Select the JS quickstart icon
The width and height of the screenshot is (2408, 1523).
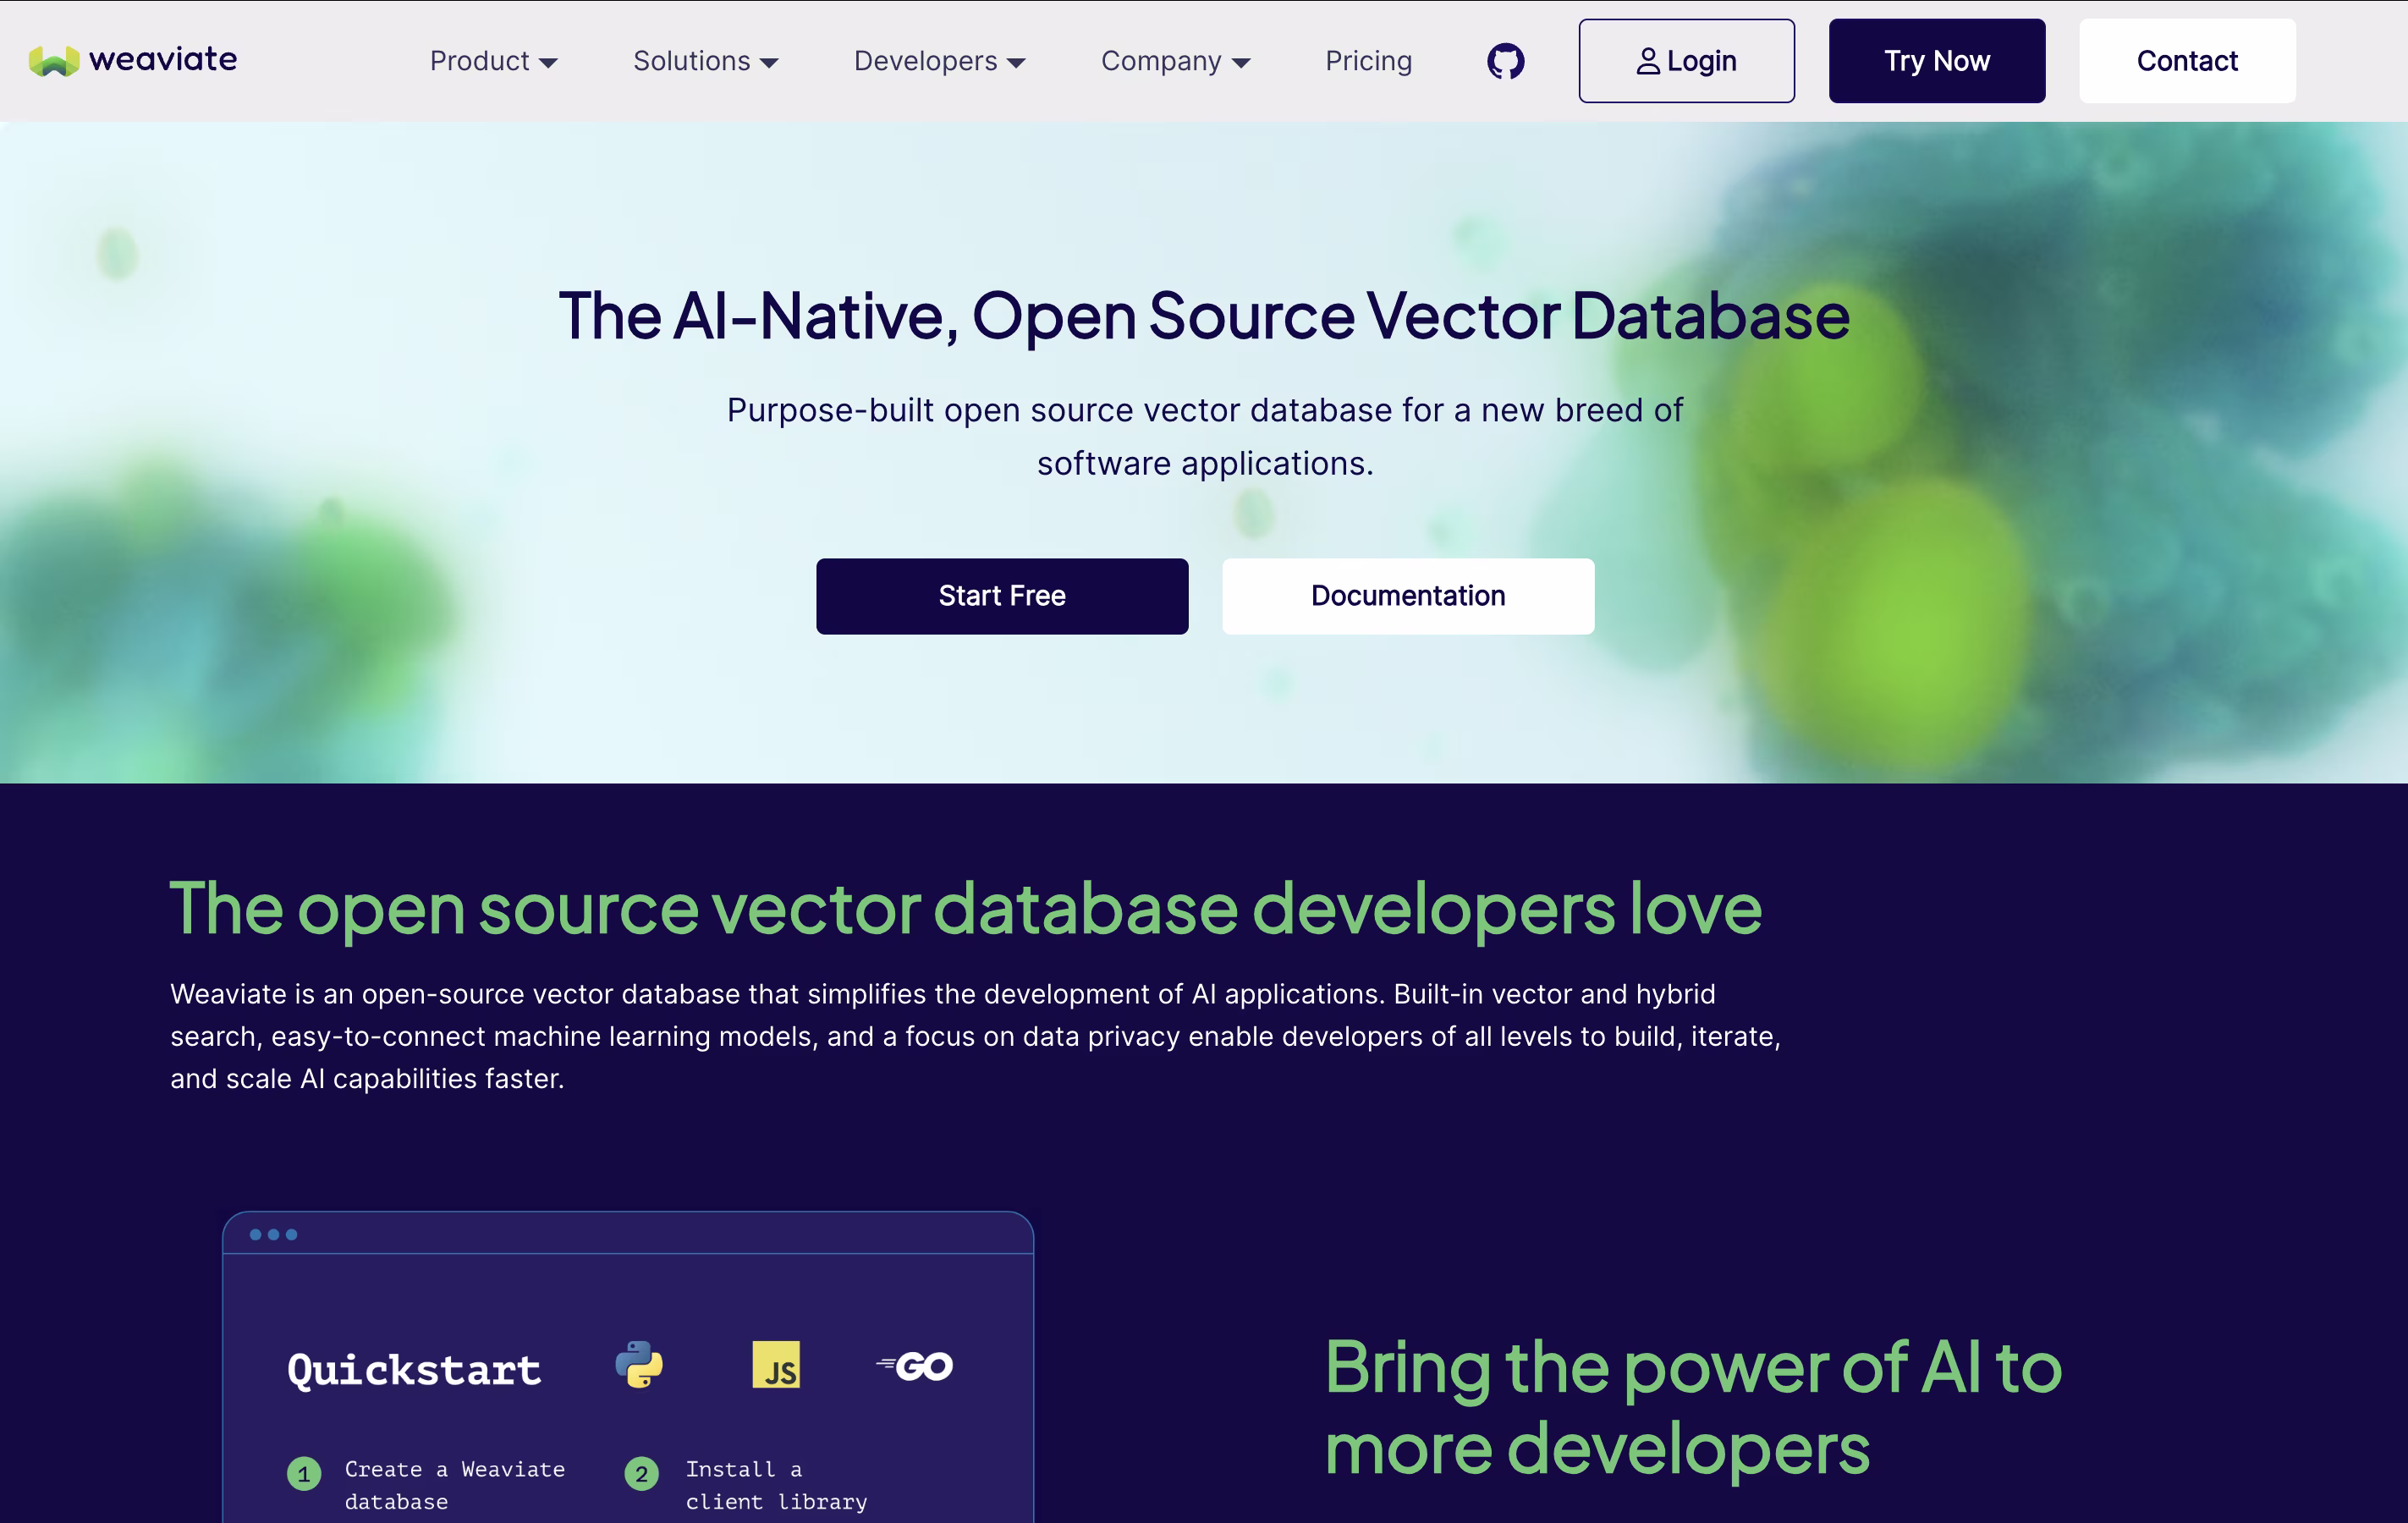click(x=776, y=1365)
